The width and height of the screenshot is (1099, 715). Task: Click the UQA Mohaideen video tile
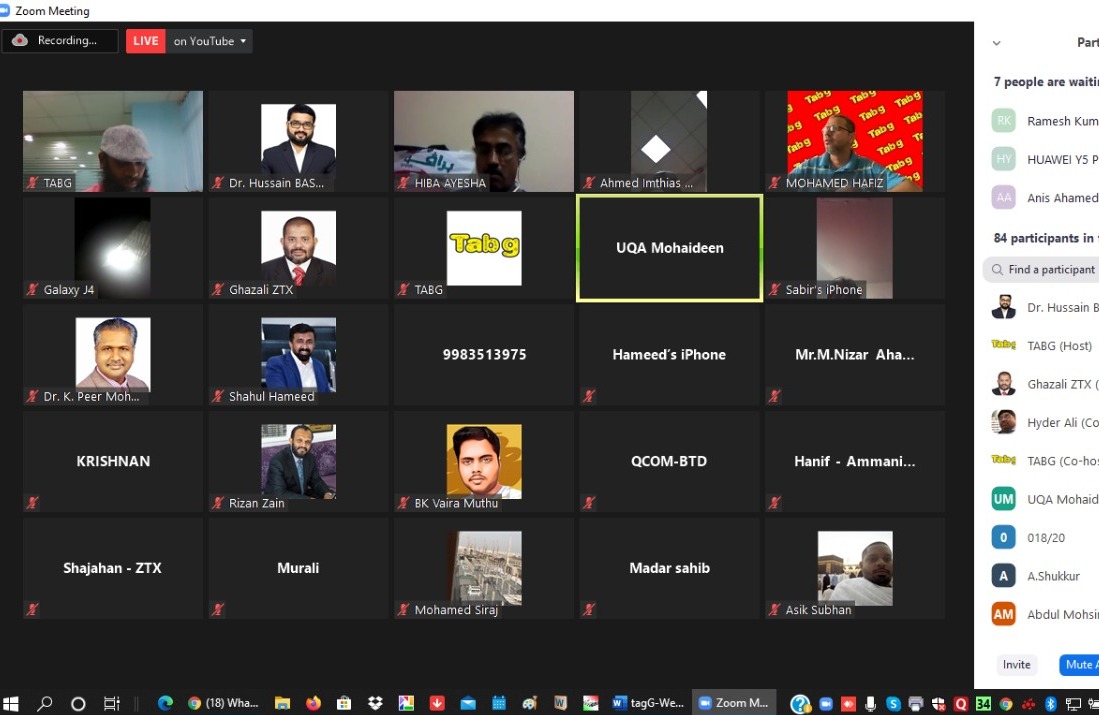[x=669, y=248]
